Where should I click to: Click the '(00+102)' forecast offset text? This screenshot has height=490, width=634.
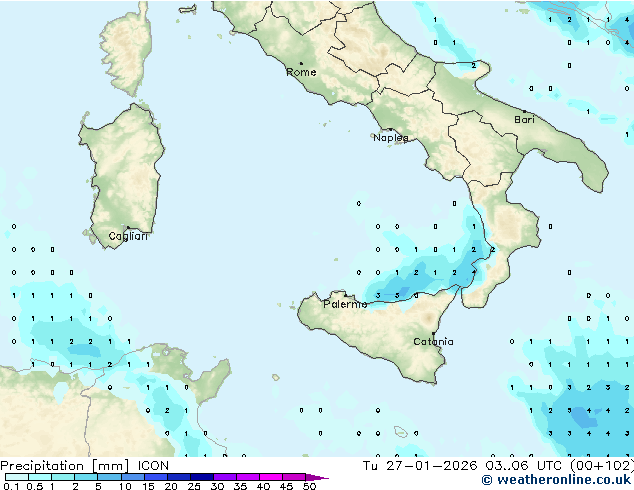[602, 466]
